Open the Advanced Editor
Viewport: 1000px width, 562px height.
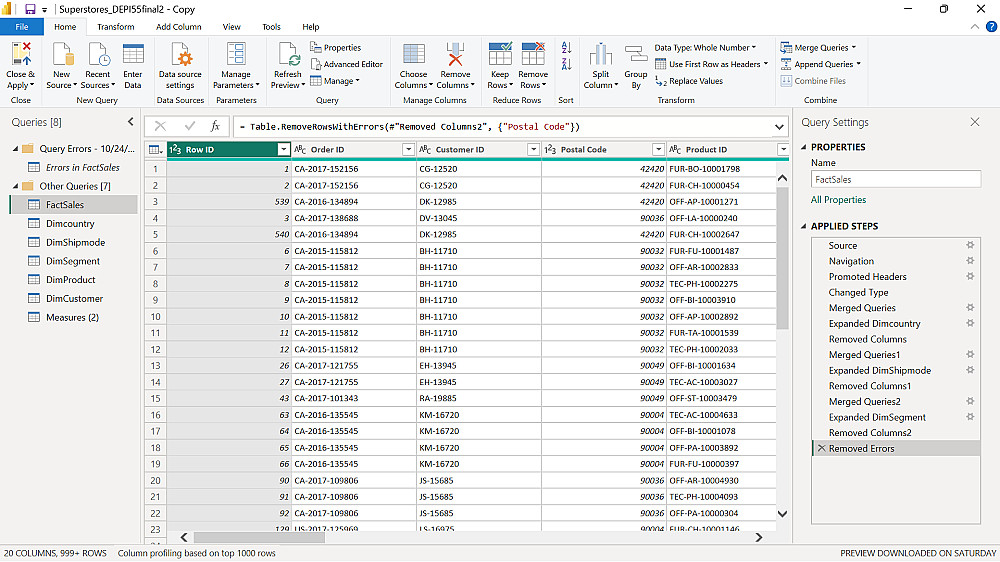click(347, 64)
